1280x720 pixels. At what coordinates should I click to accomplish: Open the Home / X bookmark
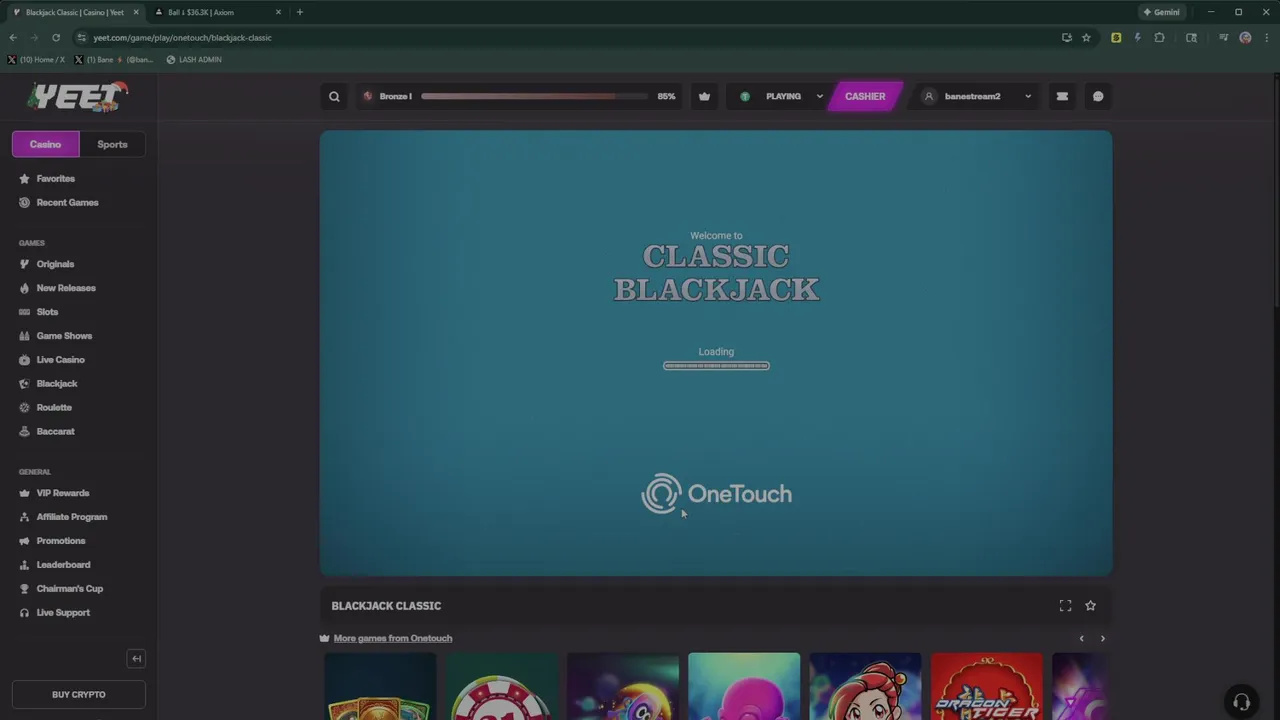[36, 60]
